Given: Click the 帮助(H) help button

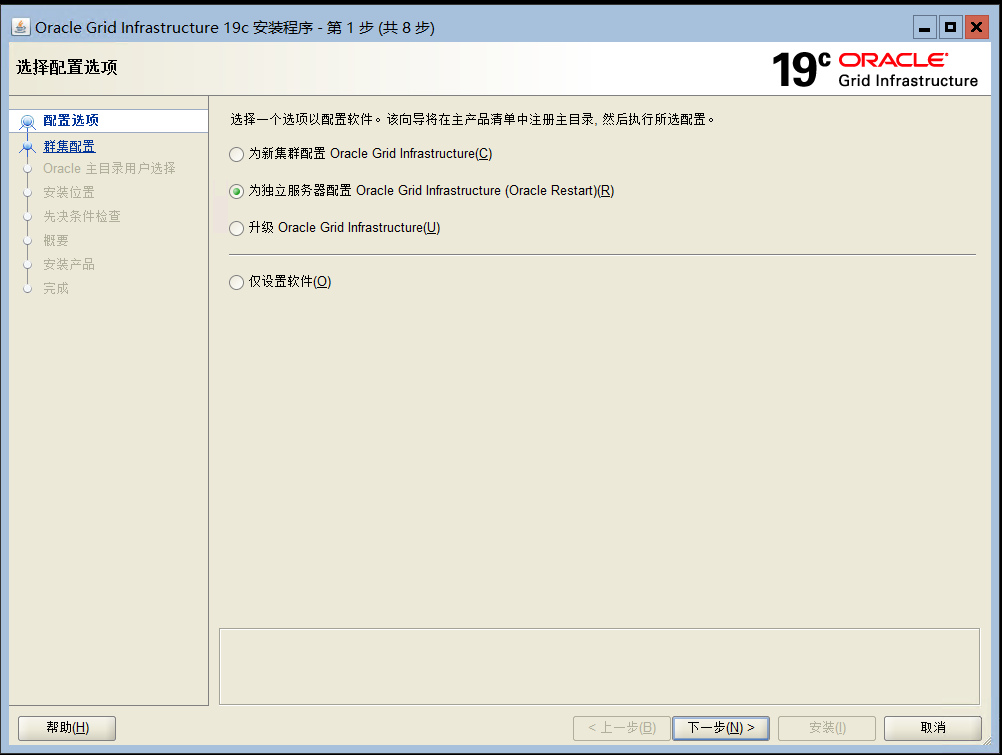Looking at the screenshot, I should [67, 728].
